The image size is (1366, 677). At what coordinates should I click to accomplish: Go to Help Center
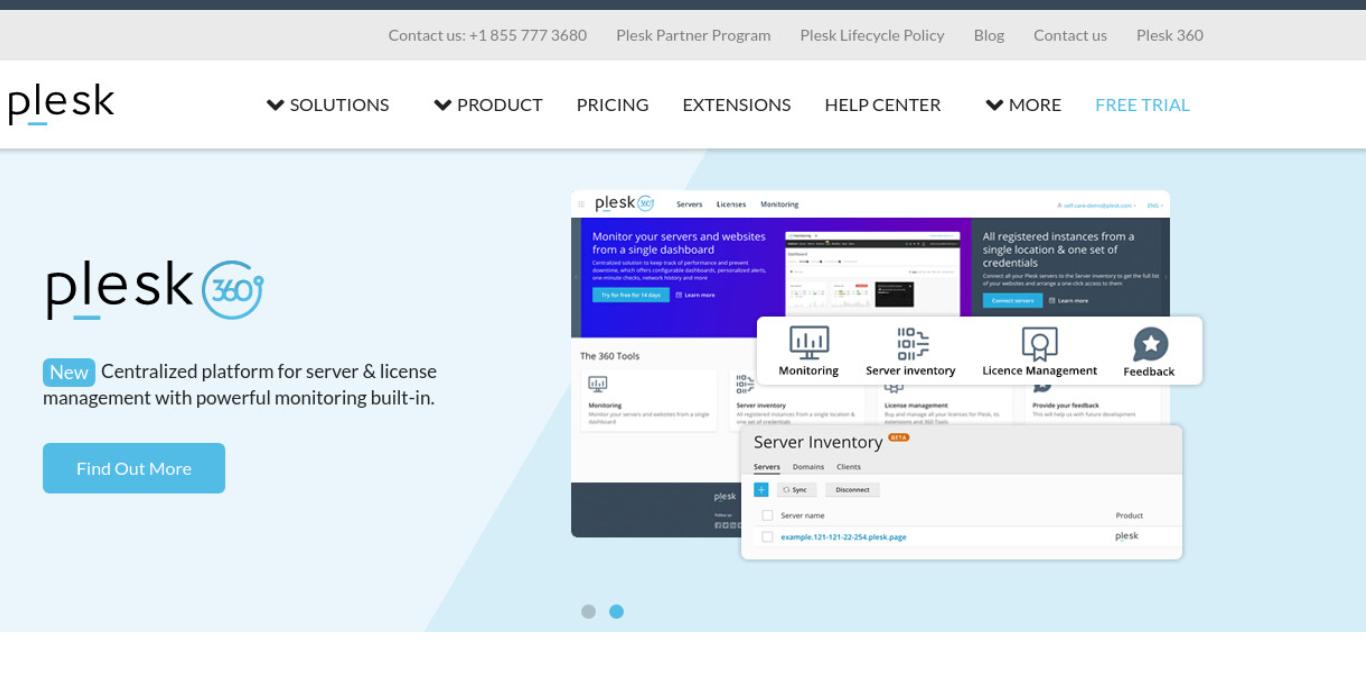click(882, 105)
